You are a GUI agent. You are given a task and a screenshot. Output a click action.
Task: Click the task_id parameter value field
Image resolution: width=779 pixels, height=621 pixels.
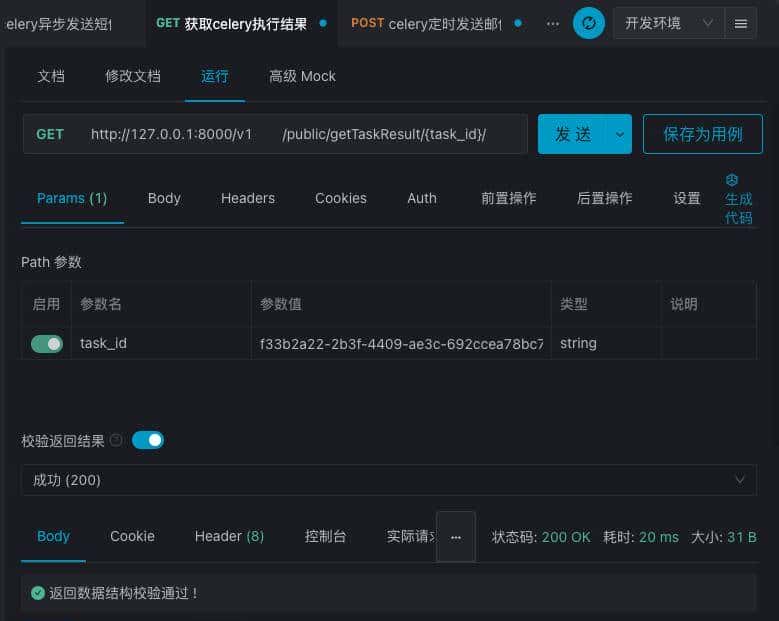pos(401,344)
